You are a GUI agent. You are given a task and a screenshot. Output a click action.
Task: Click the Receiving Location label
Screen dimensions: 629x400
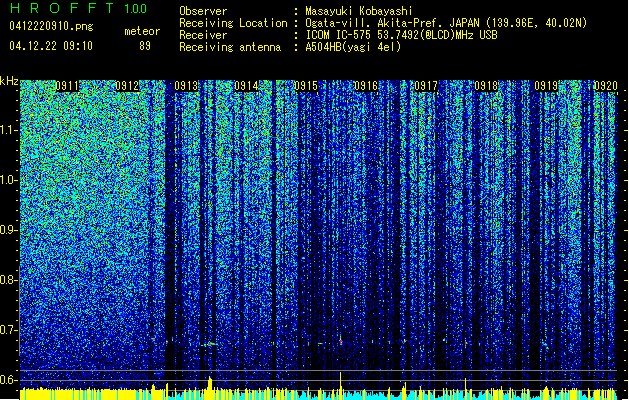click(x=233, y=23)
